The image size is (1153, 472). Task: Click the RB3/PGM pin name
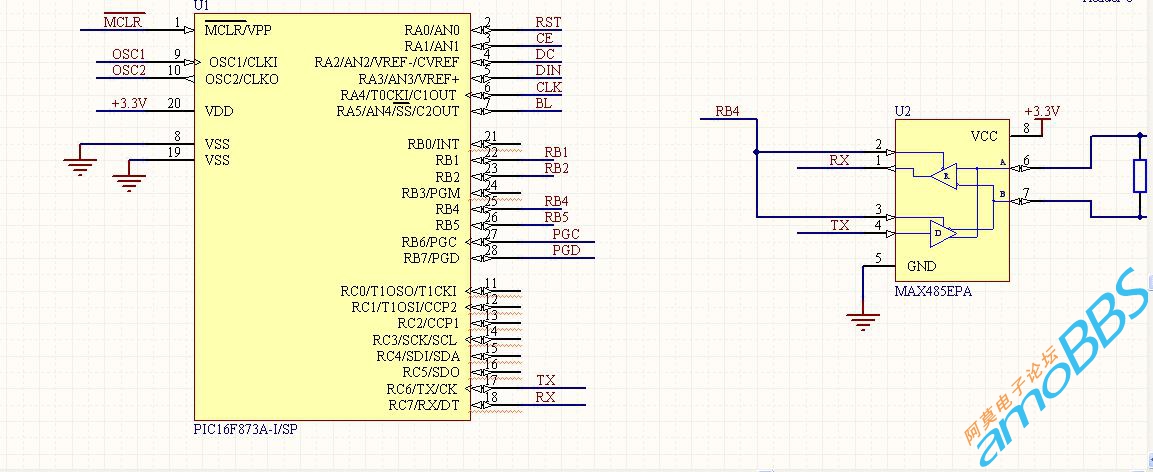click(431, 193)
